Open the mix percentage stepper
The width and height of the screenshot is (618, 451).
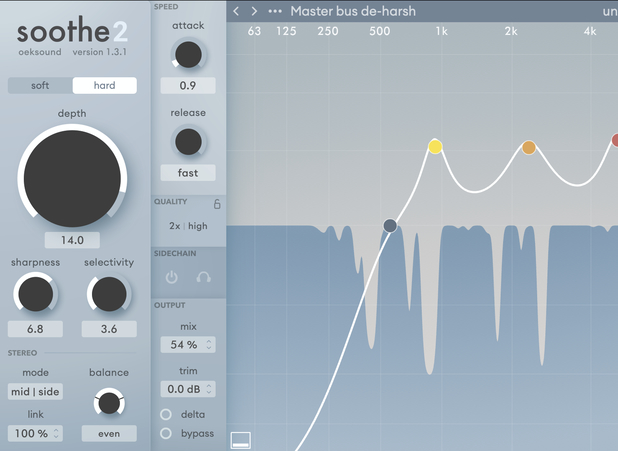[186, 345]
